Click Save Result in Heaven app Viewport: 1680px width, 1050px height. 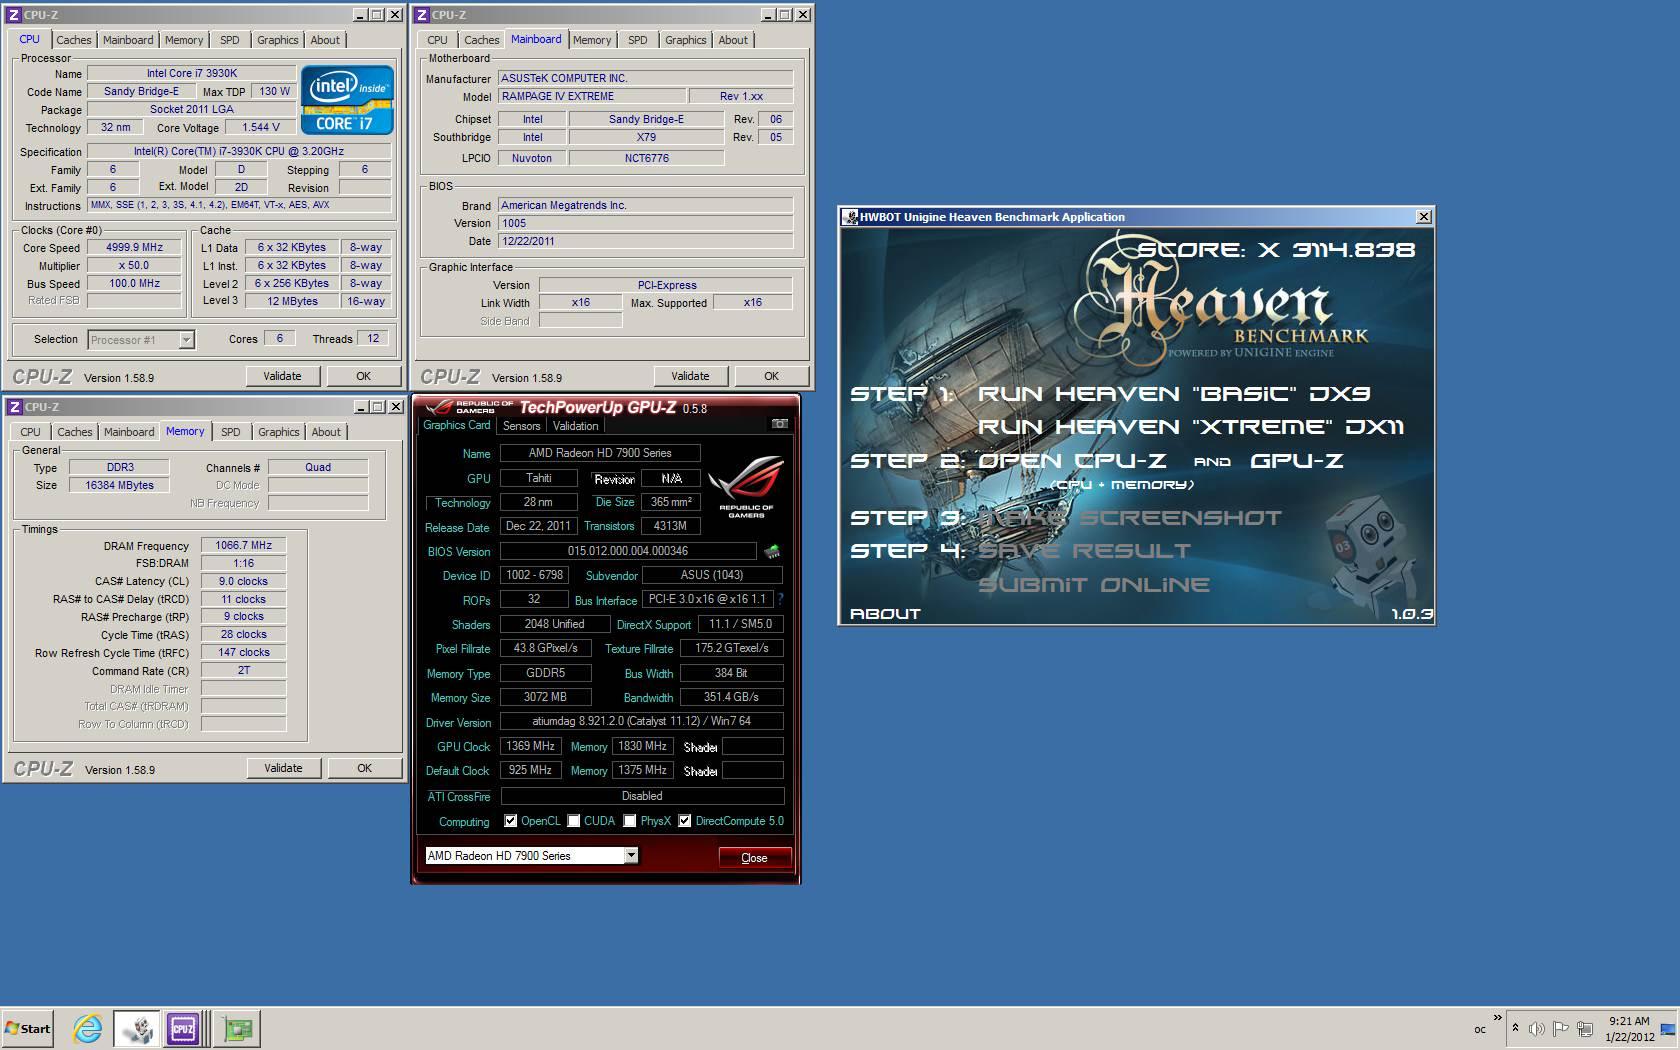click(x=1084, y=551)
